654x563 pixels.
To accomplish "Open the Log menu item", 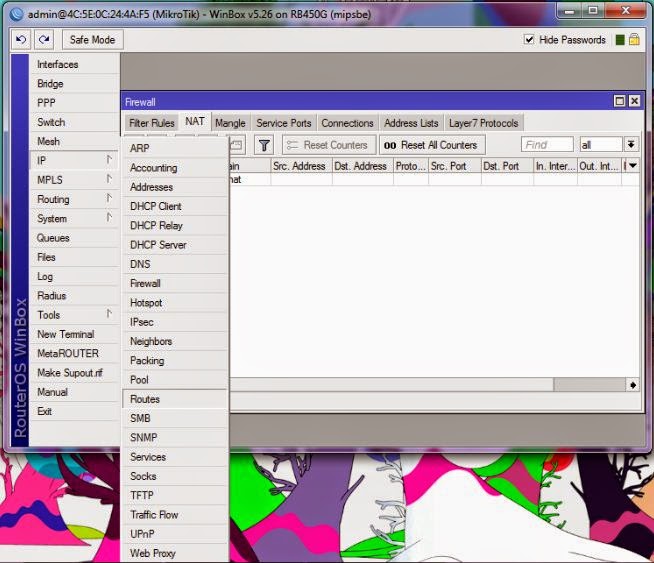I will click(75, 276).
